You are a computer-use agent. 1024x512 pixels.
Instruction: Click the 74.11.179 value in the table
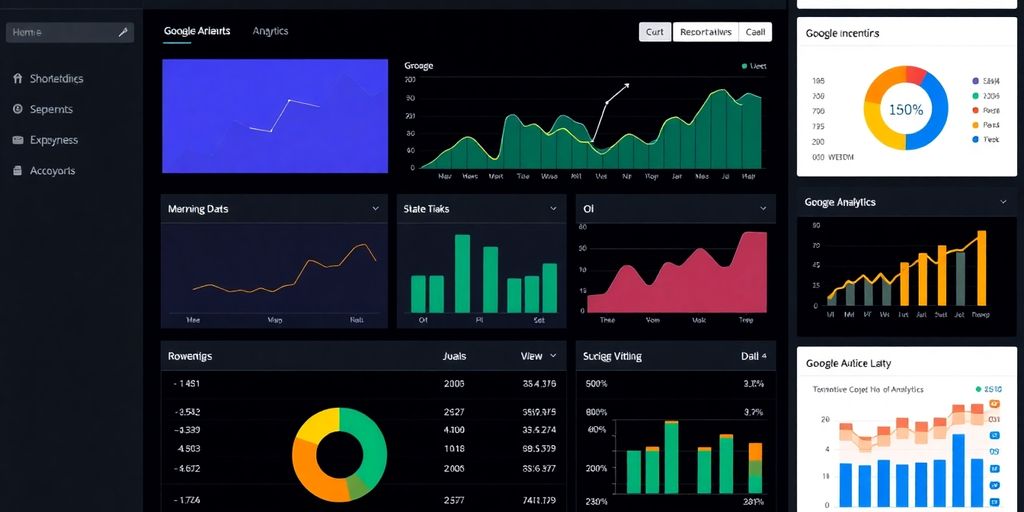(x=539, y=500)
